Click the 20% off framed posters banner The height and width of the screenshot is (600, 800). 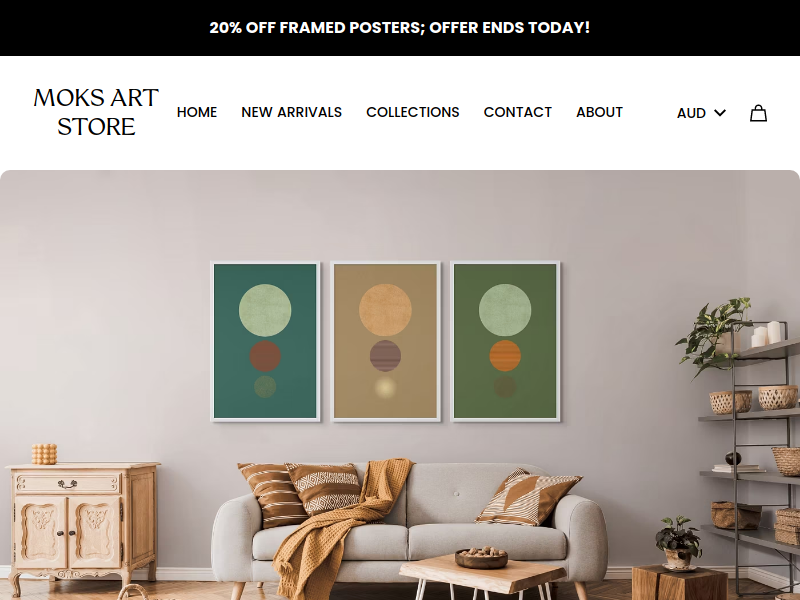(x=399, y=28)
